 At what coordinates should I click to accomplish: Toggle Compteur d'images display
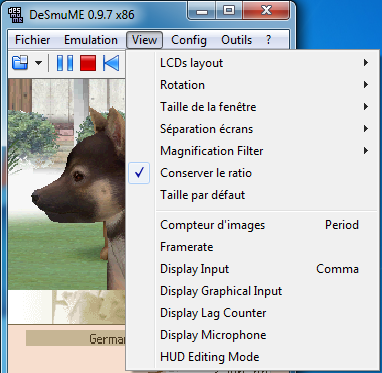click(x=252, y=225)
